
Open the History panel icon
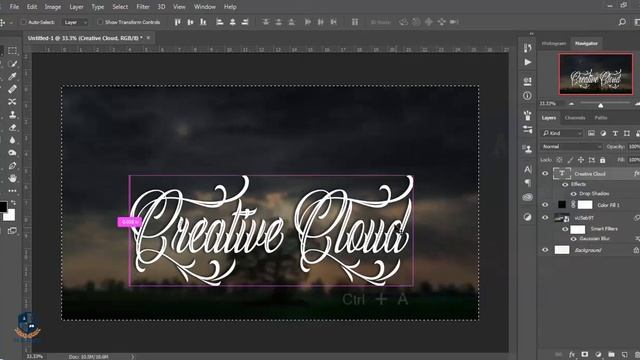527,48
